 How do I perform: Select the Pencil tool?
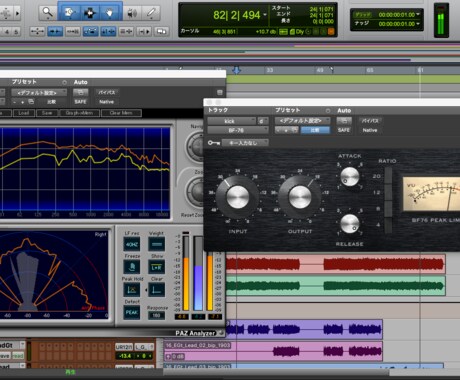[151, 13]
